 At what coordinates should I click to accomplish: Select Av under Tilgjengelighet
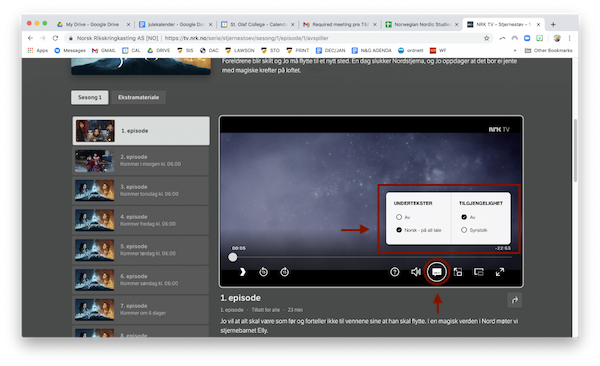pos(464,217)
